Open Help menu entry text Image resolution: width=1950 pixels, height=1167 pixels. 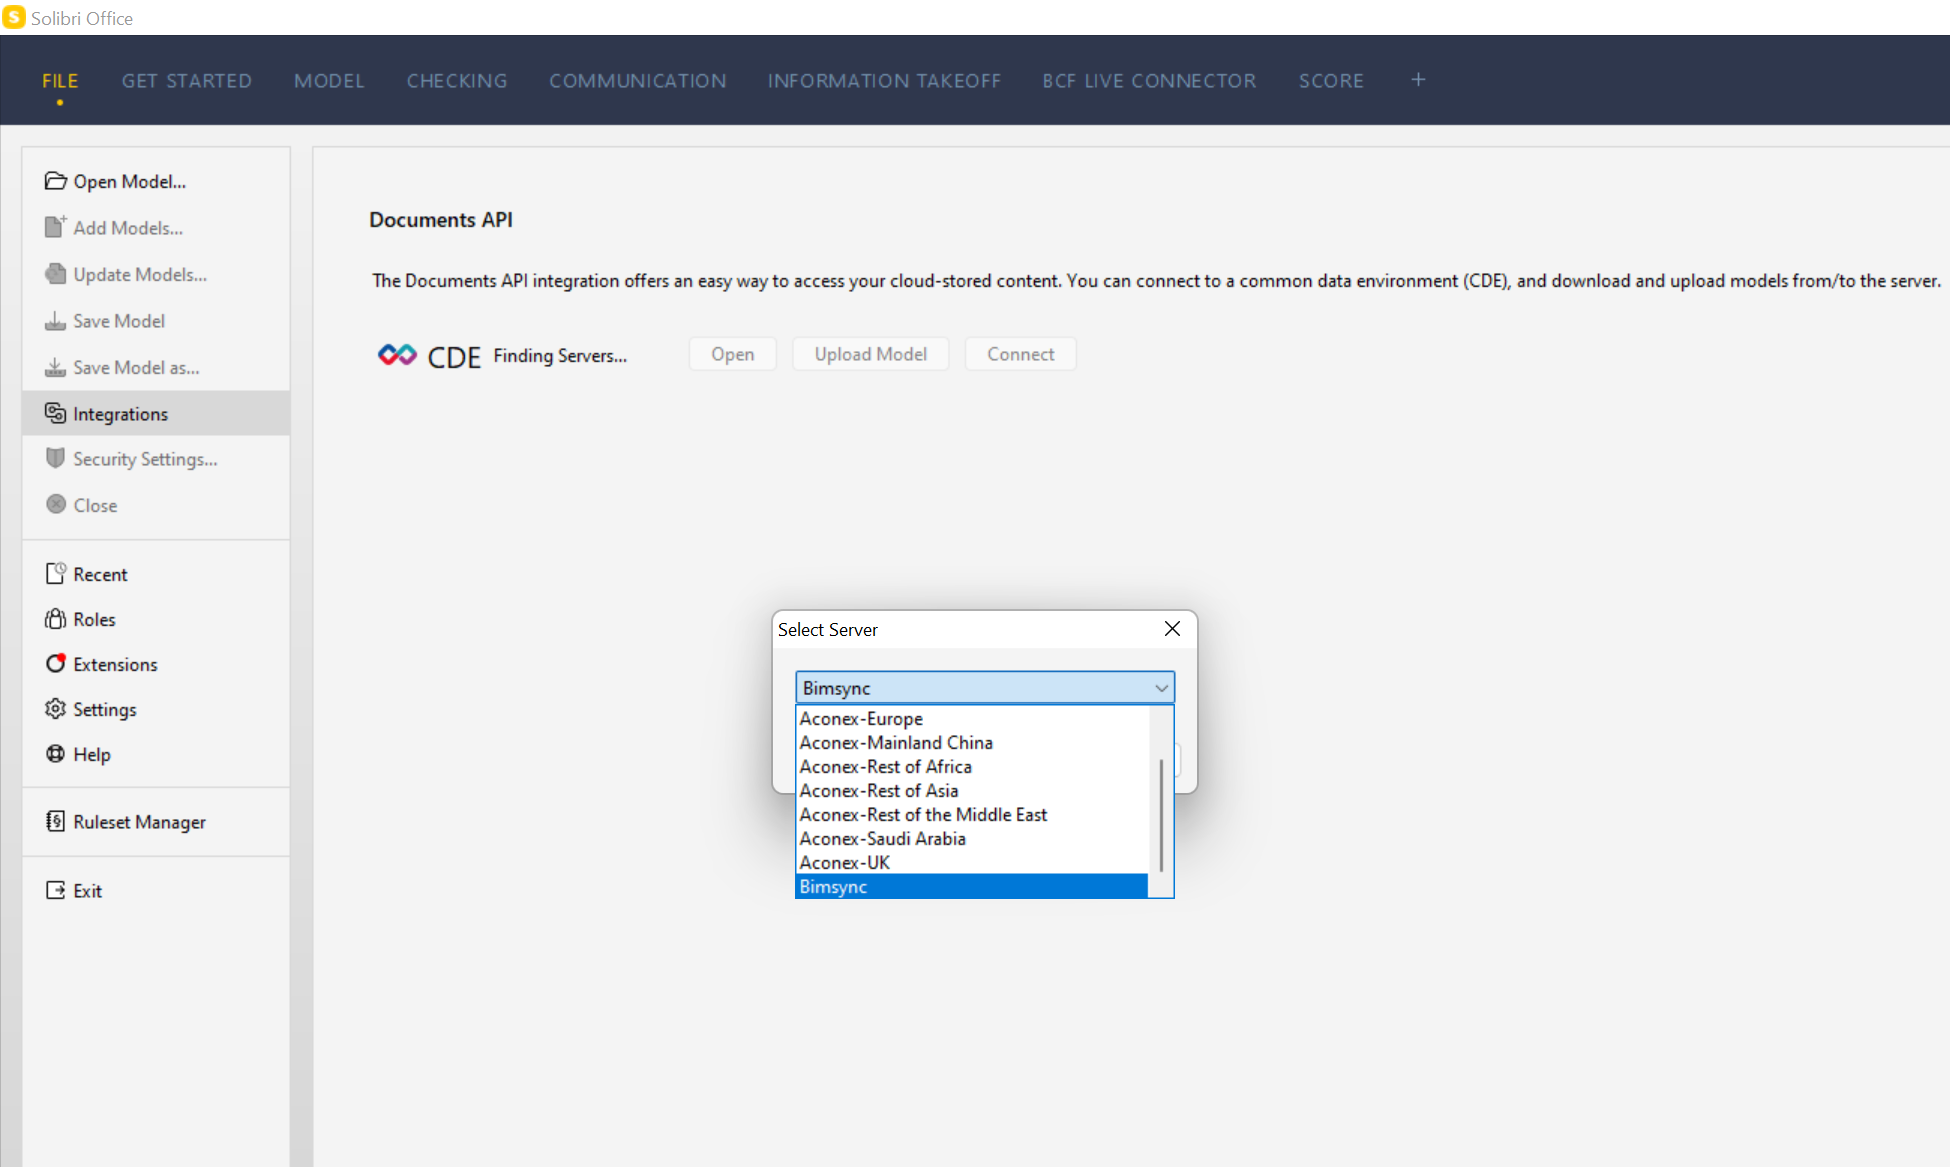coord(91,754)
